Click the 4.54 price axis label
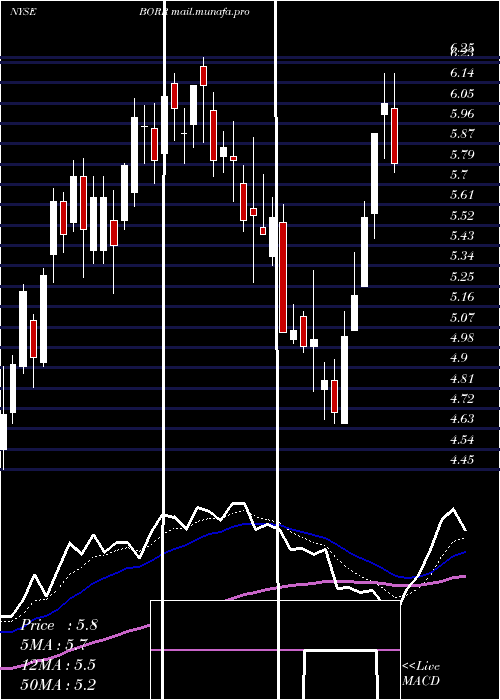Image resolution: width=500 pixels, height=700 pixels. [x=462, y=440]
